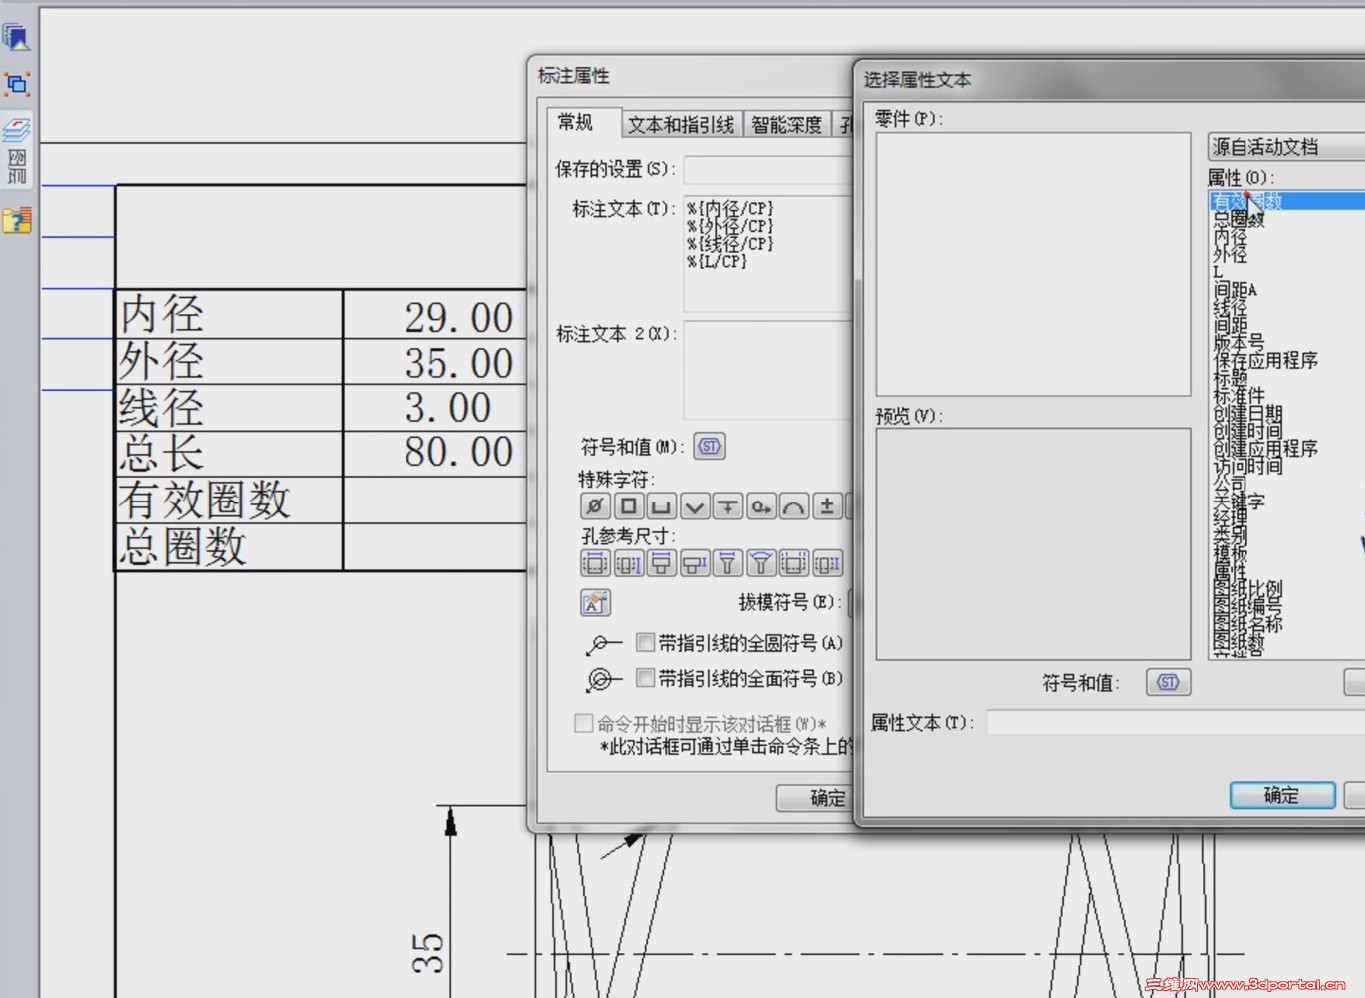The width and height of the screenshot is (1365, 998).
Task: Insert the countersink V special character
Action: pos(694,507)
